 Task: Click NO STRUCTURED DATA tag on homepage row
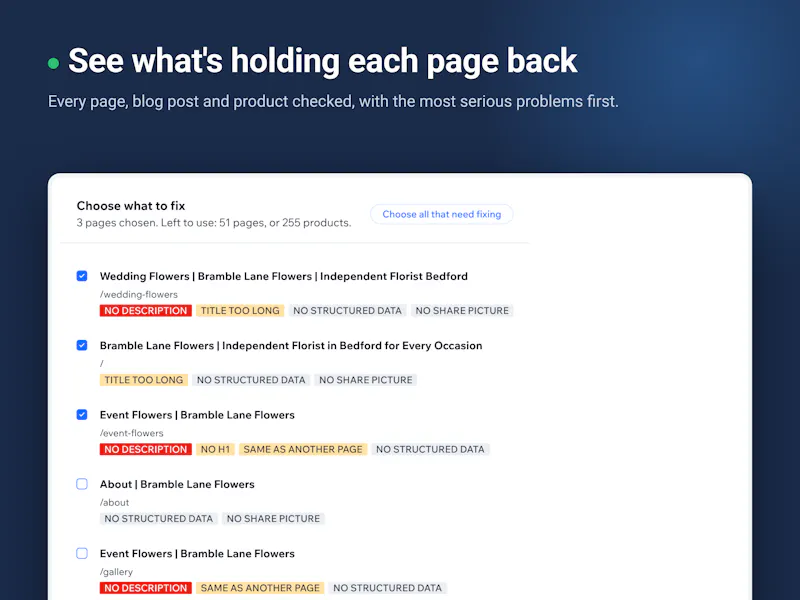(x=251, y=380)
